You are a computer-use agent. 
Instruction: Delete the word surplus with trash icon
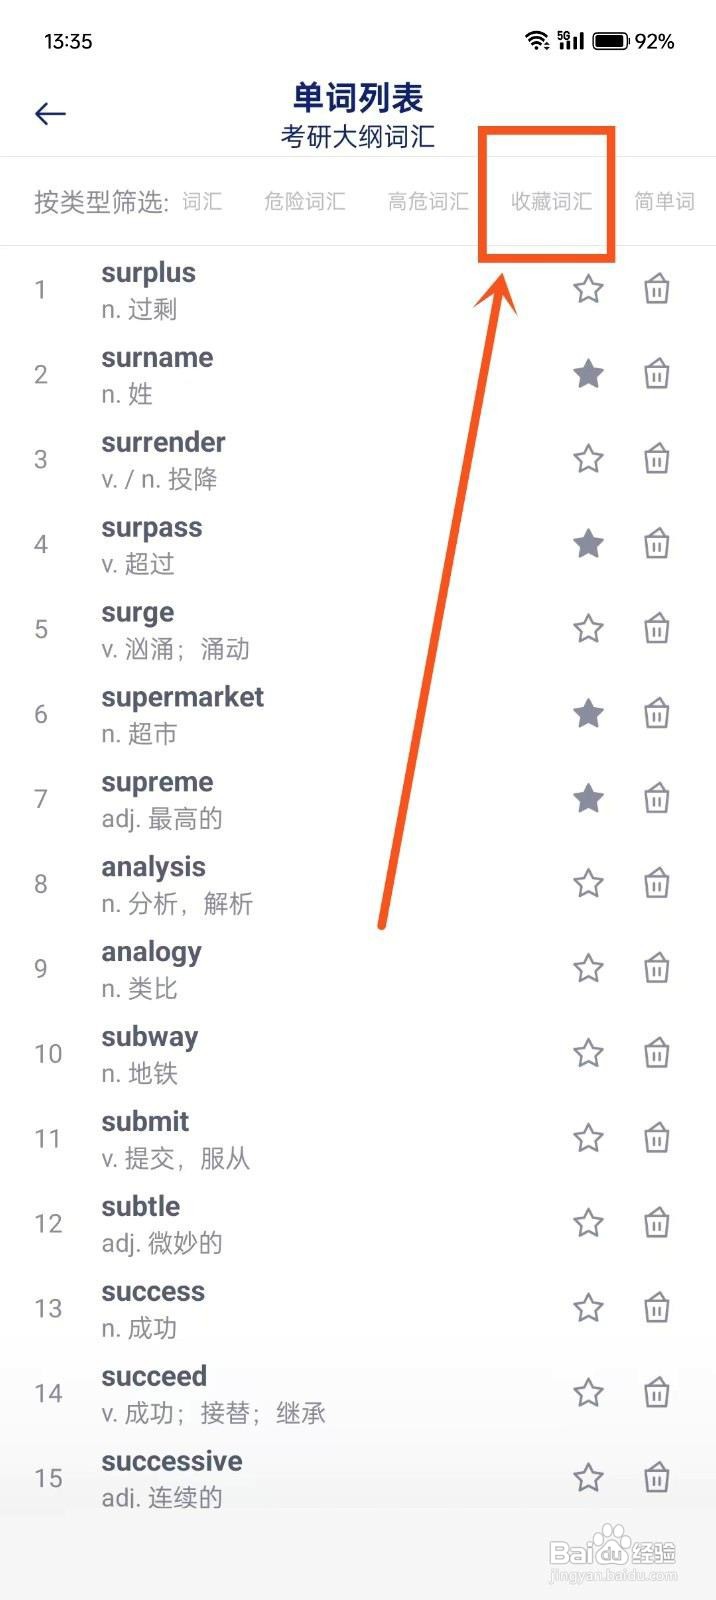pos(656,289)
